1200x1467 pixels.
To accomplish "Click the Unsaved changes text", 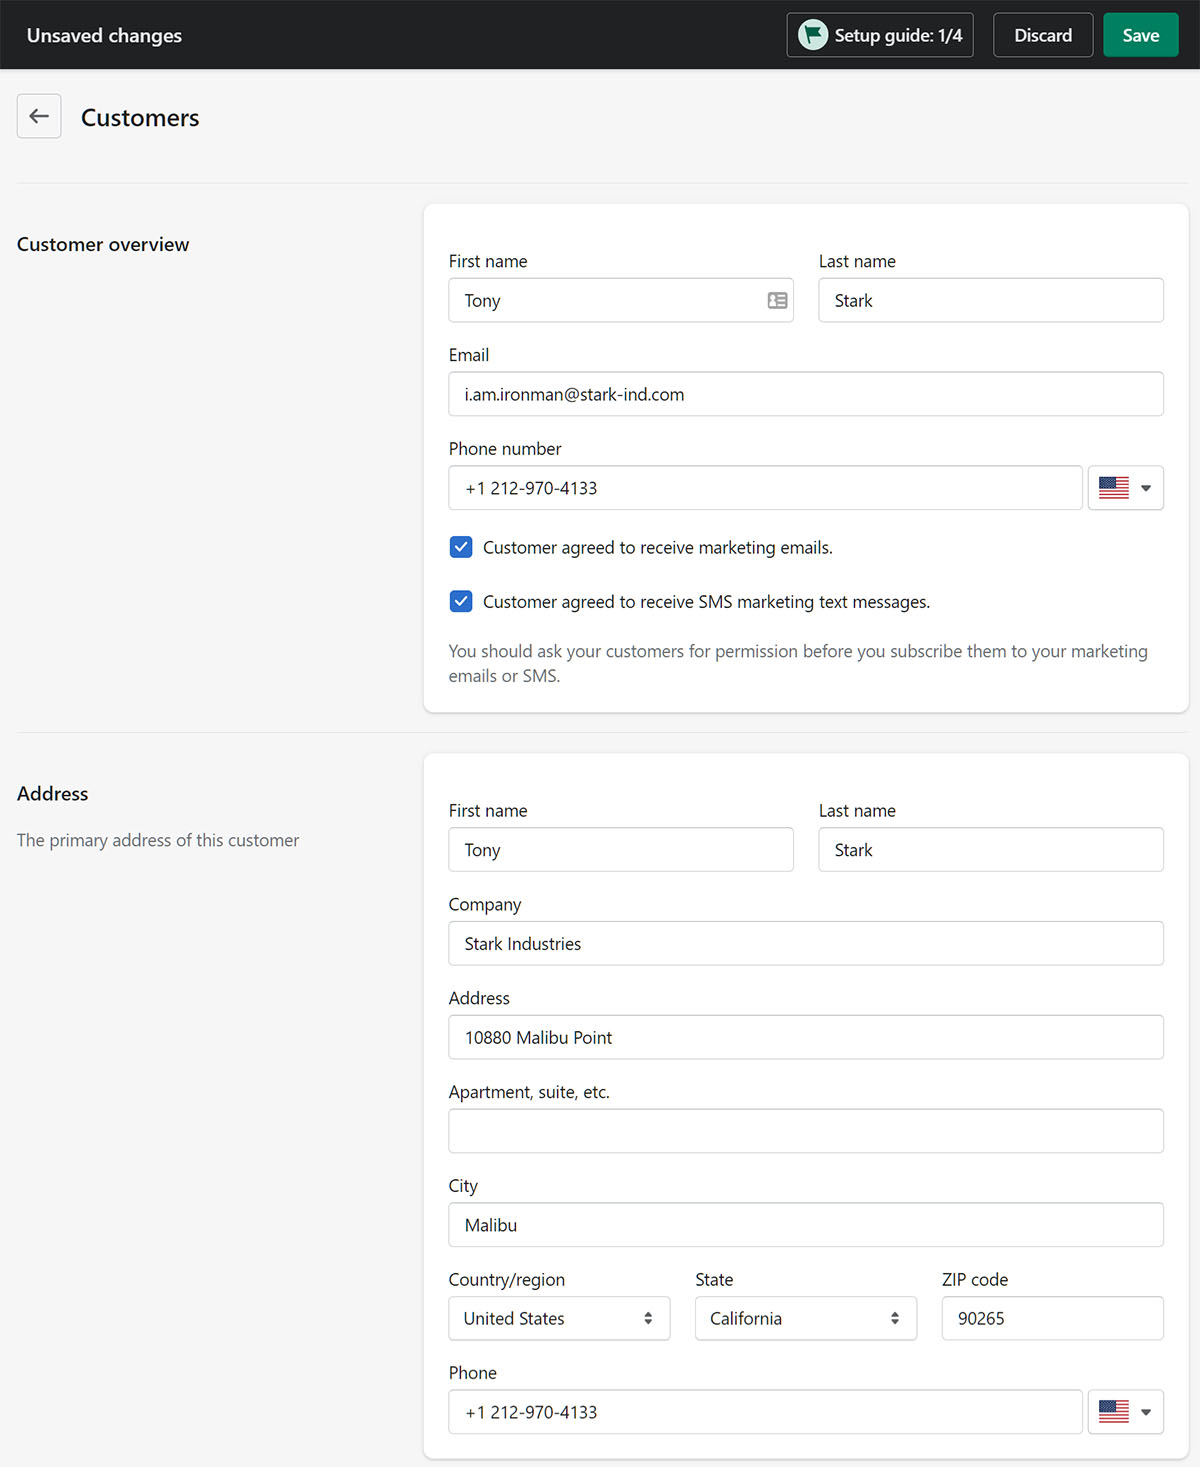I will pos(104,36).
